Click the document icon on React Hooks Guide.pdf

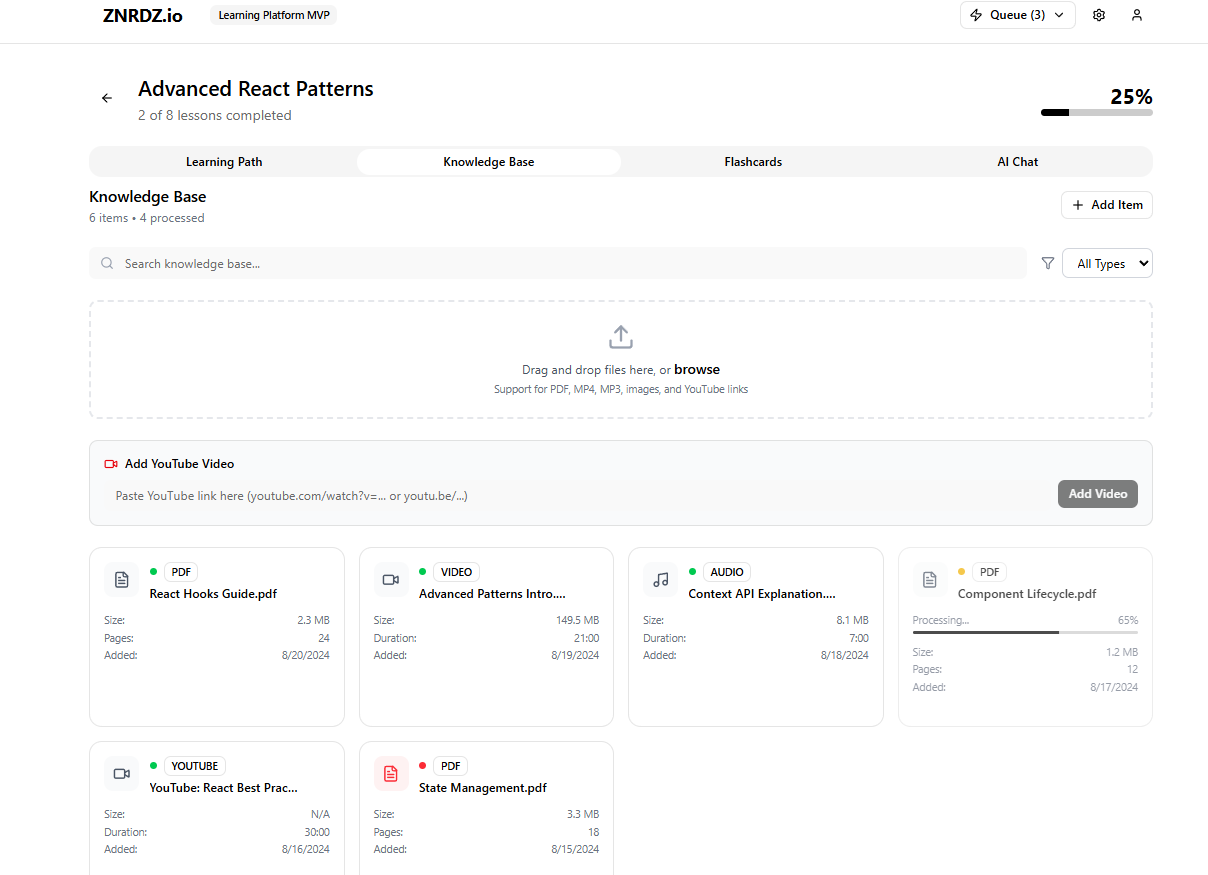point(122,580)
